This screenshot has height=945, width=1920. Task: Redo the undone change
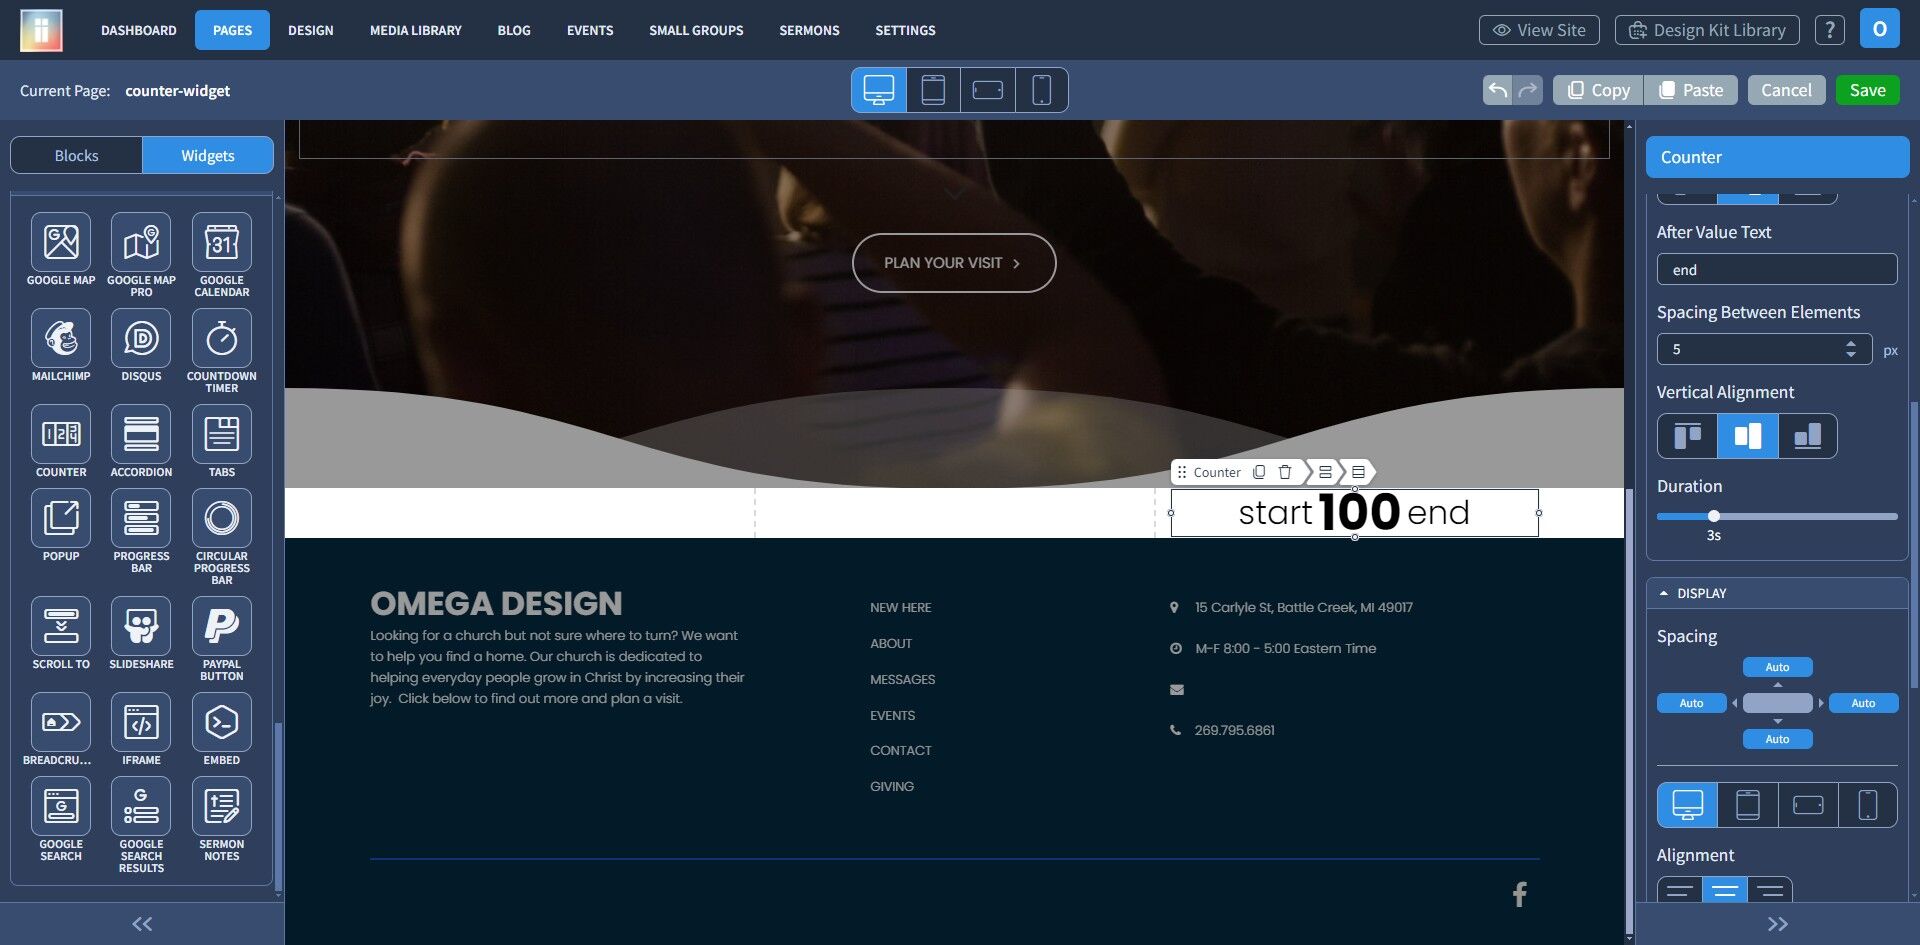tap(1528, 90)
